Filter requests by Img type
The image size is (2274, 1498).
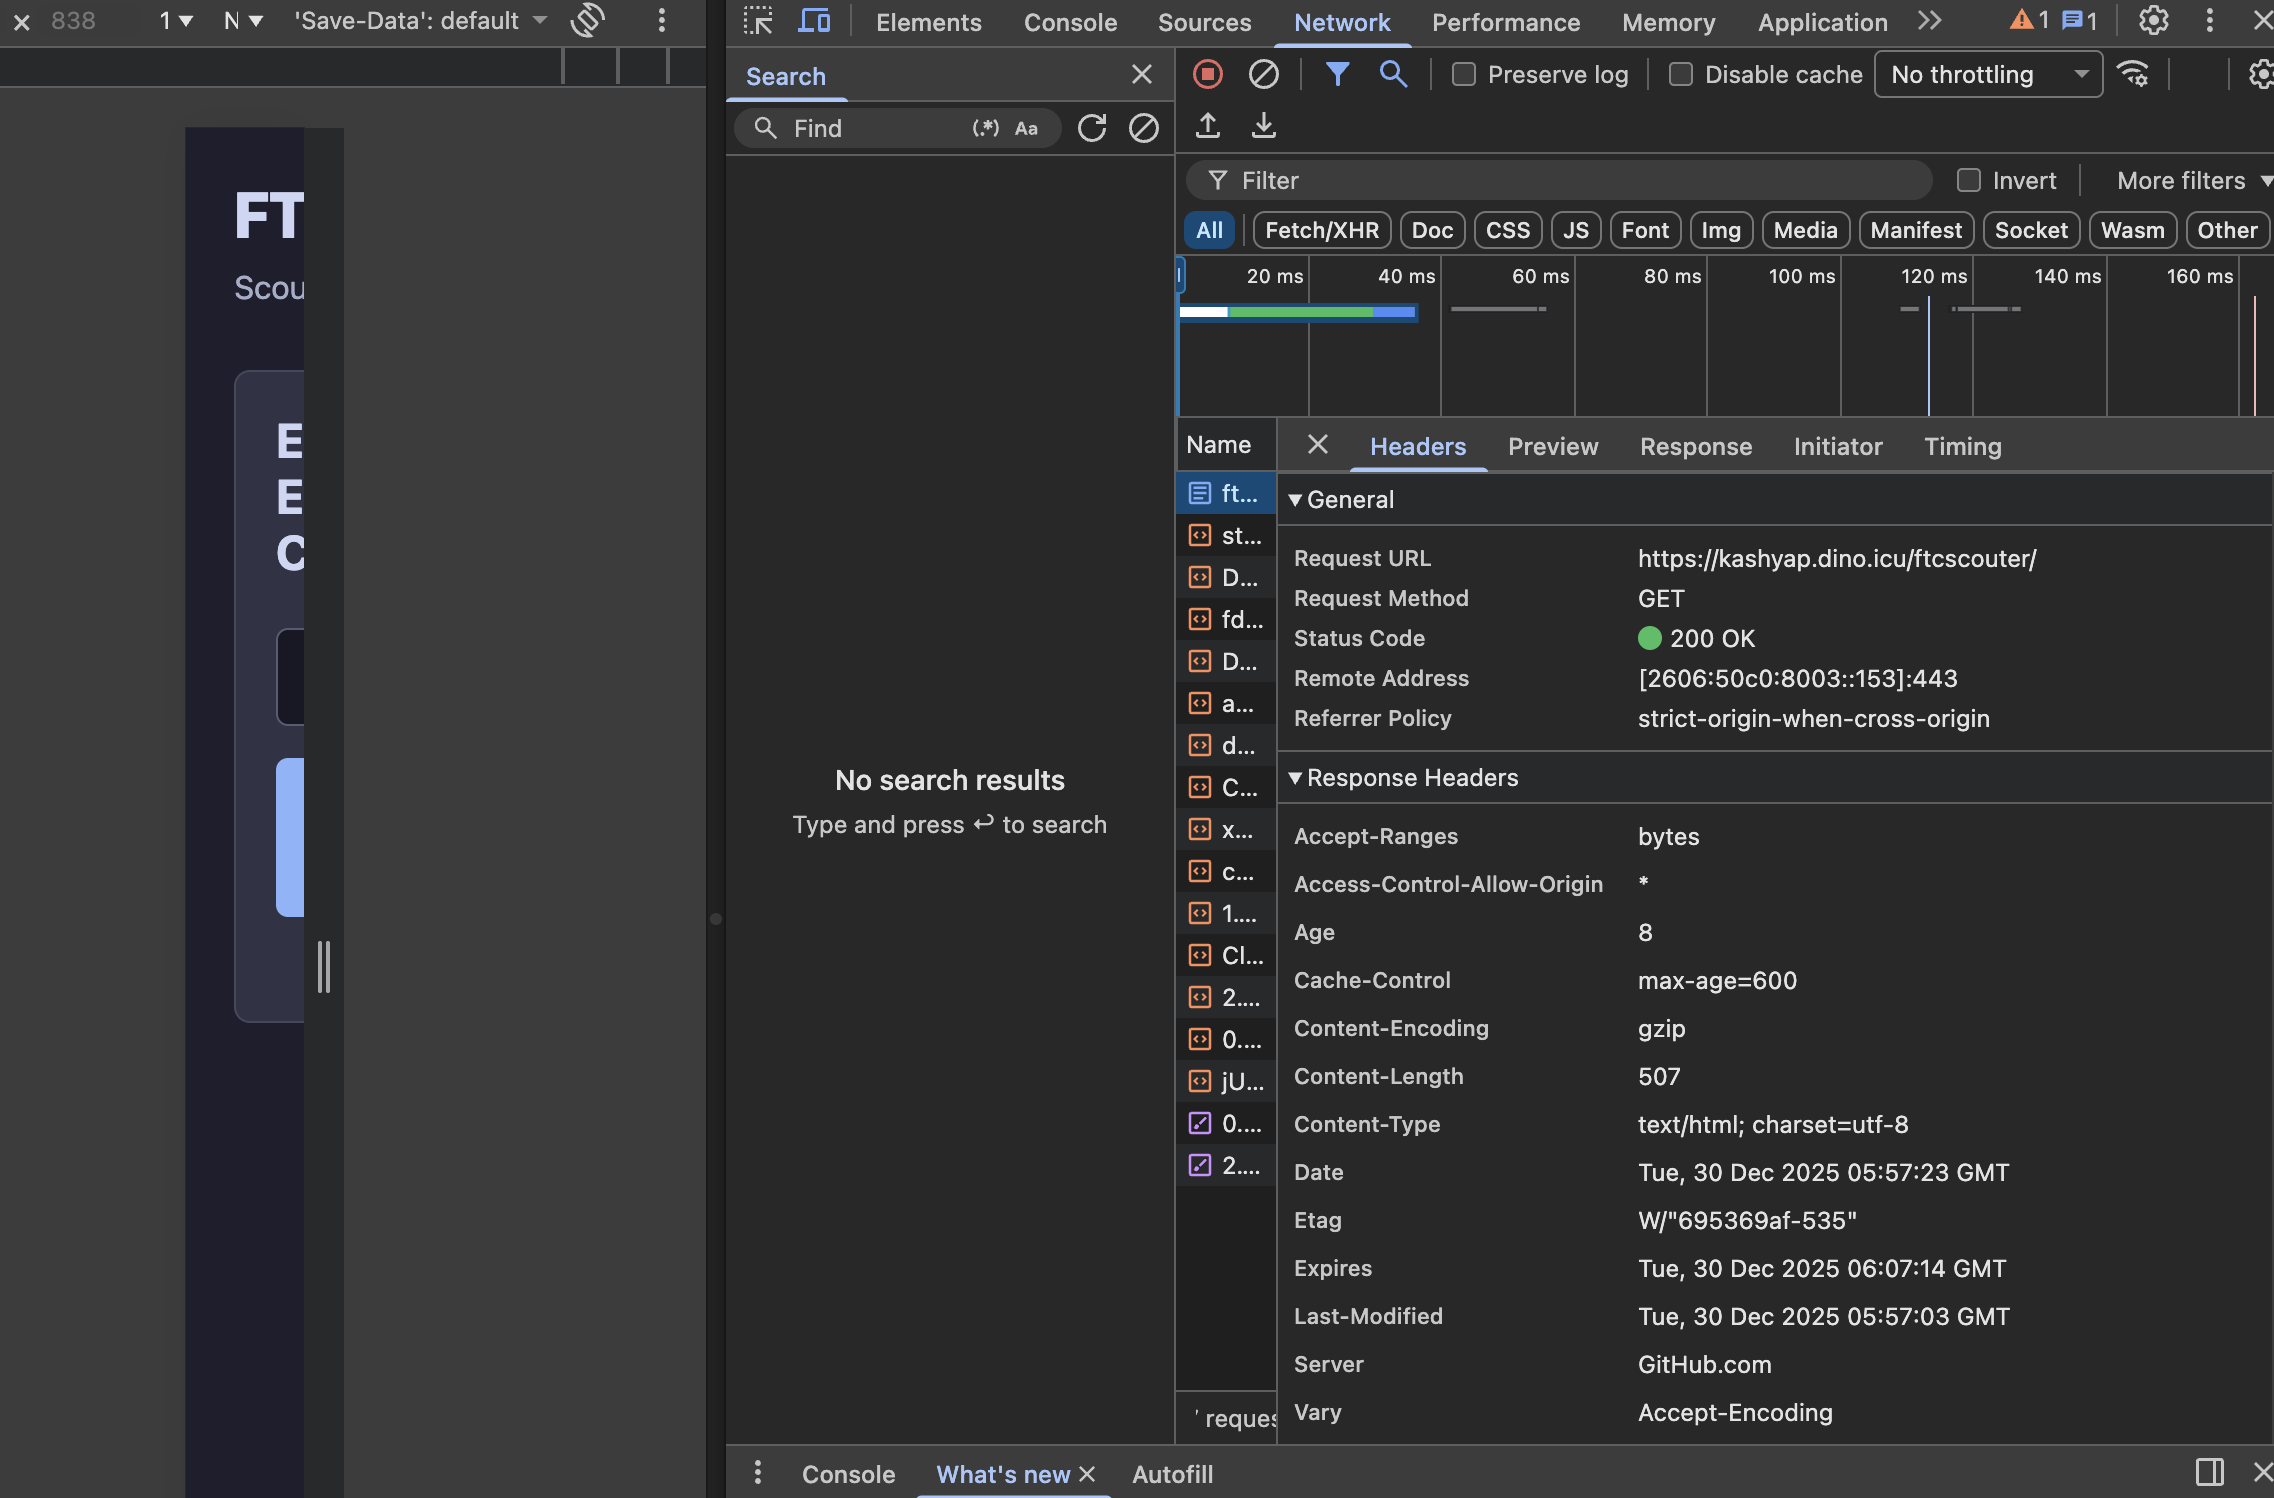tap(1720, 231)
